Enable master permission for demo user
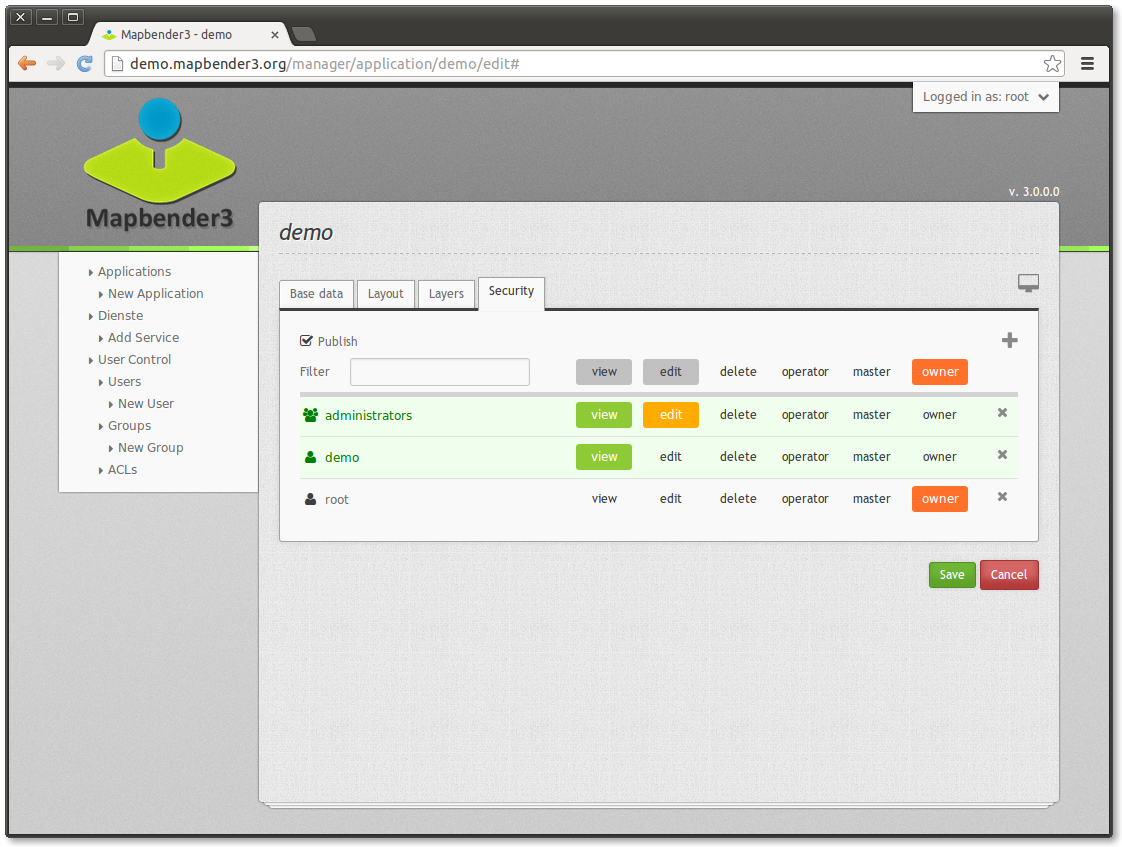1122x847 pixels. [x=872, y=457]
